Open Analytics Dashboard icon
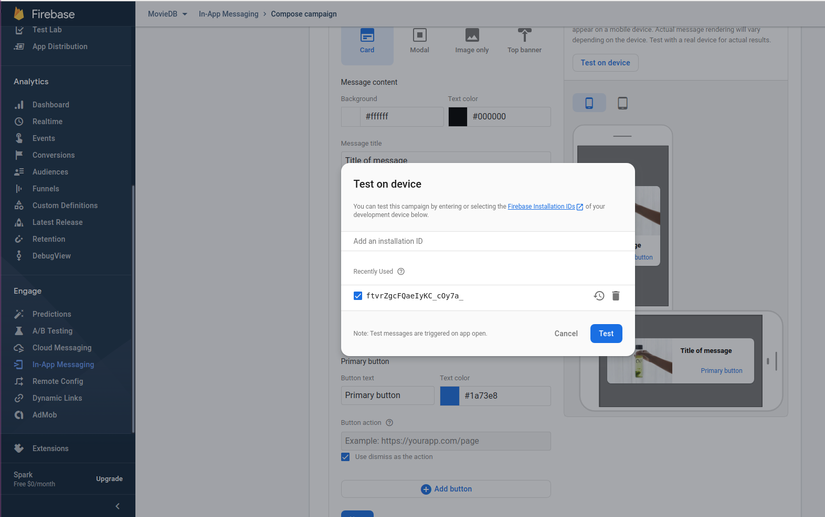 point(19,105)
